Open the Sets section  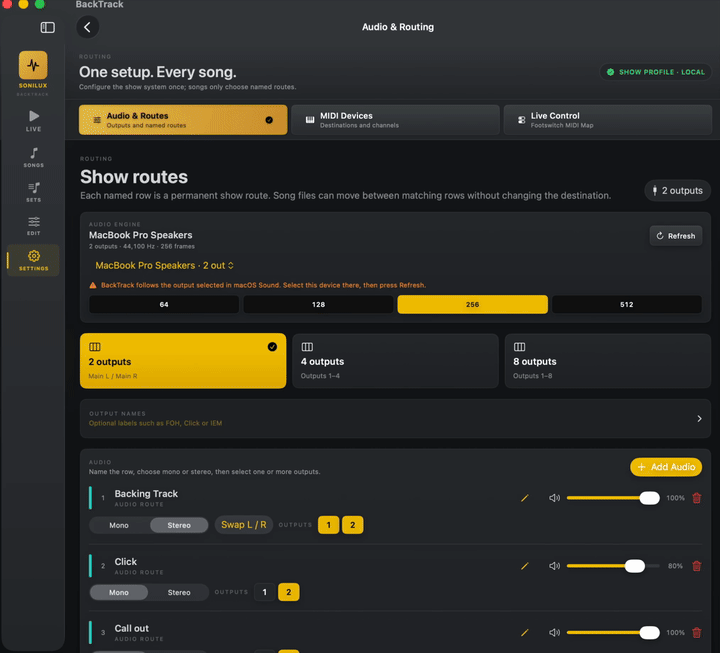click(34, 192)
